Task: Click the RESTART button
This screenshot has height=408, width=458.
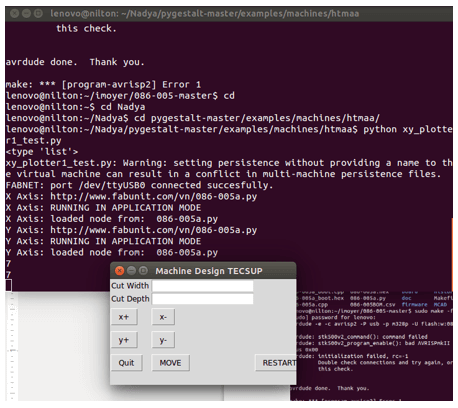Action: 276,363
